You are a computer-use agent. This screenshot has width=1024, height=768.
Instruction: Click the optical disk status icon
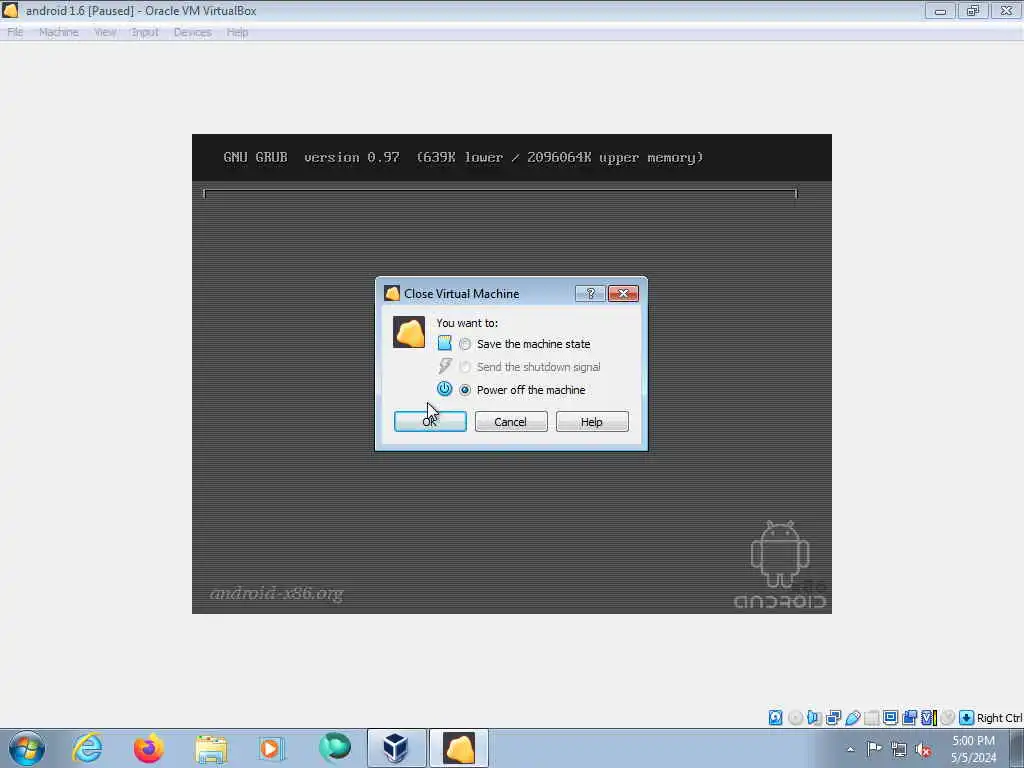click(795, 718)
